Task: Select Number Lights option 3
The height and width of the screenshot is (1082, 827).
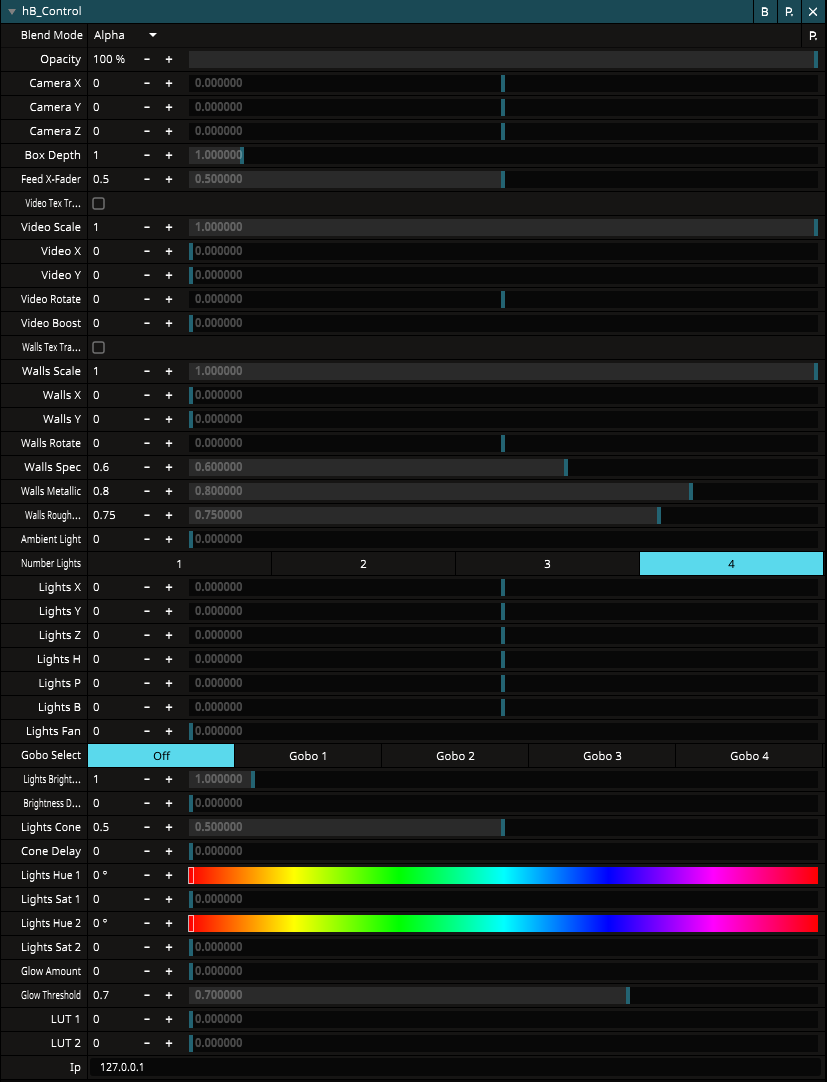Action: pos(547,564)
